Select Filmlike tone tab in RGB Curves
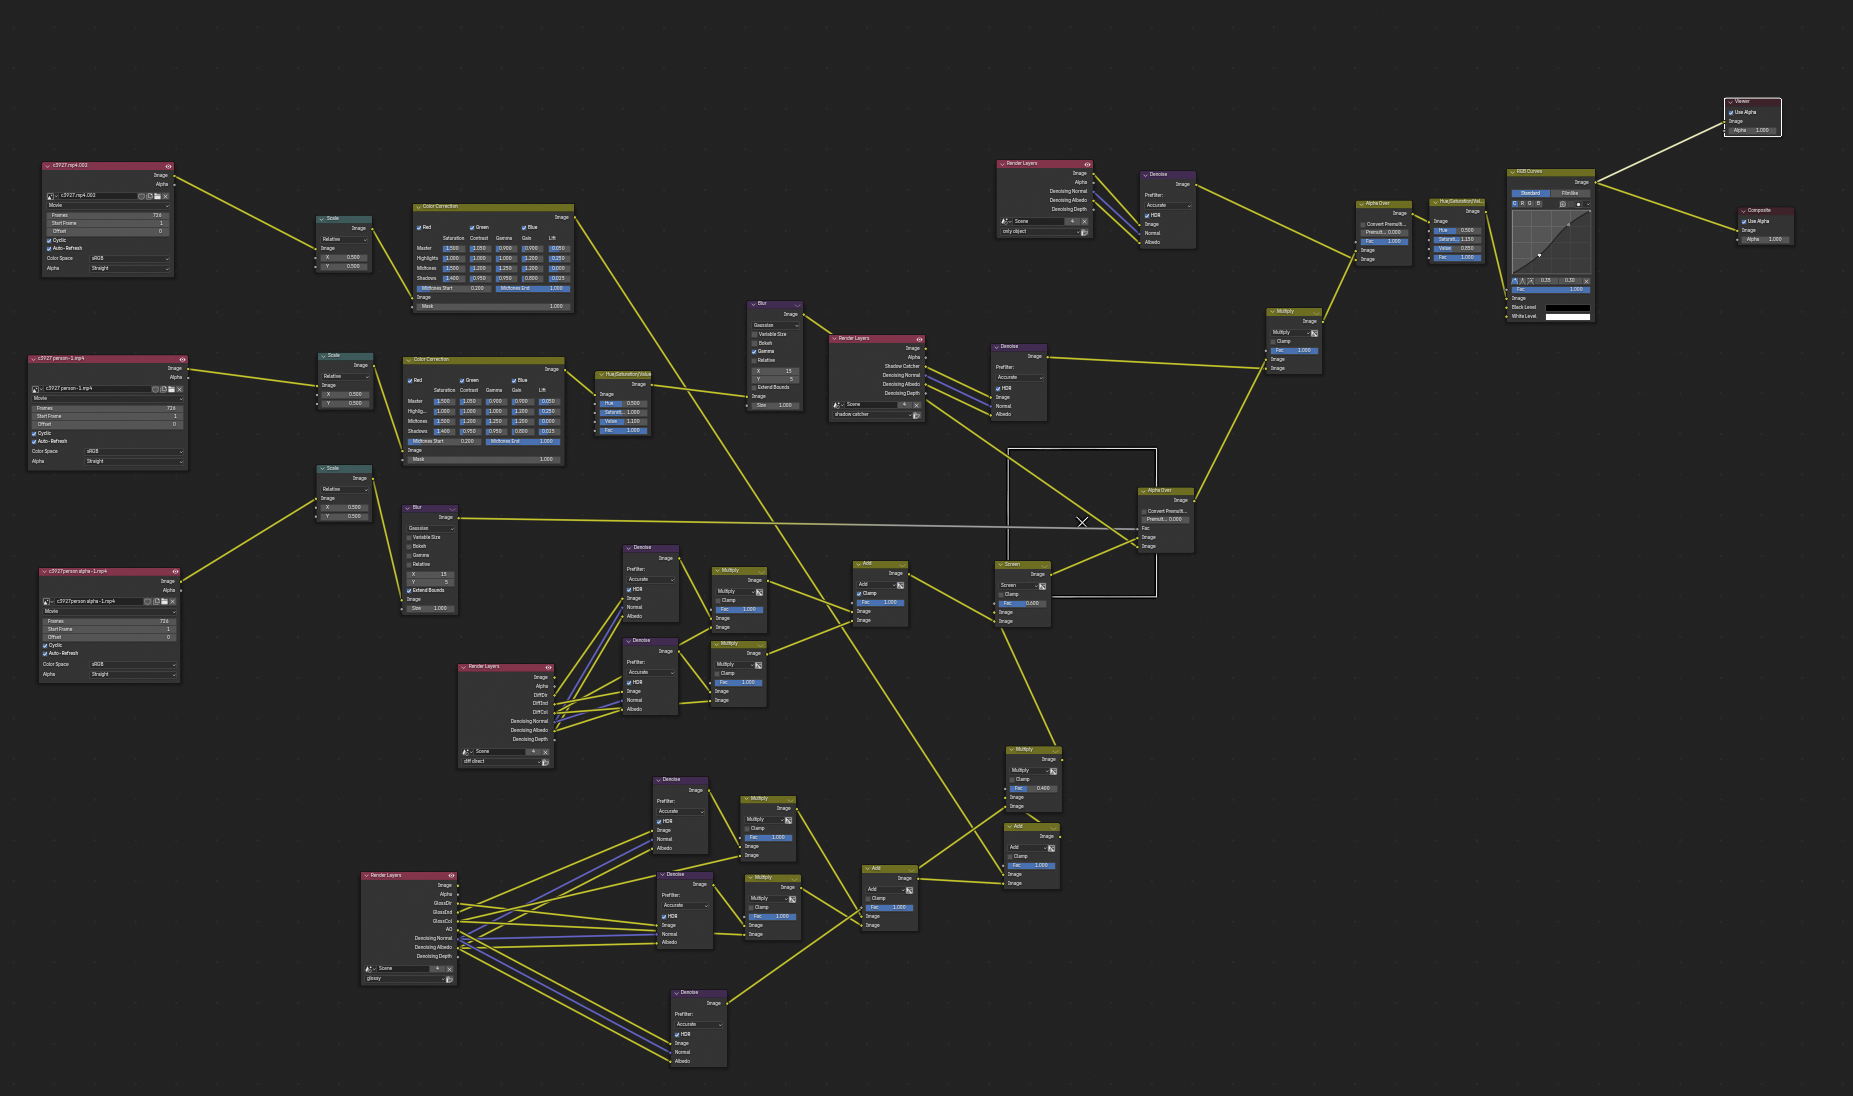Viewport: 1853px width, 1096px height. pos(1570,193)
